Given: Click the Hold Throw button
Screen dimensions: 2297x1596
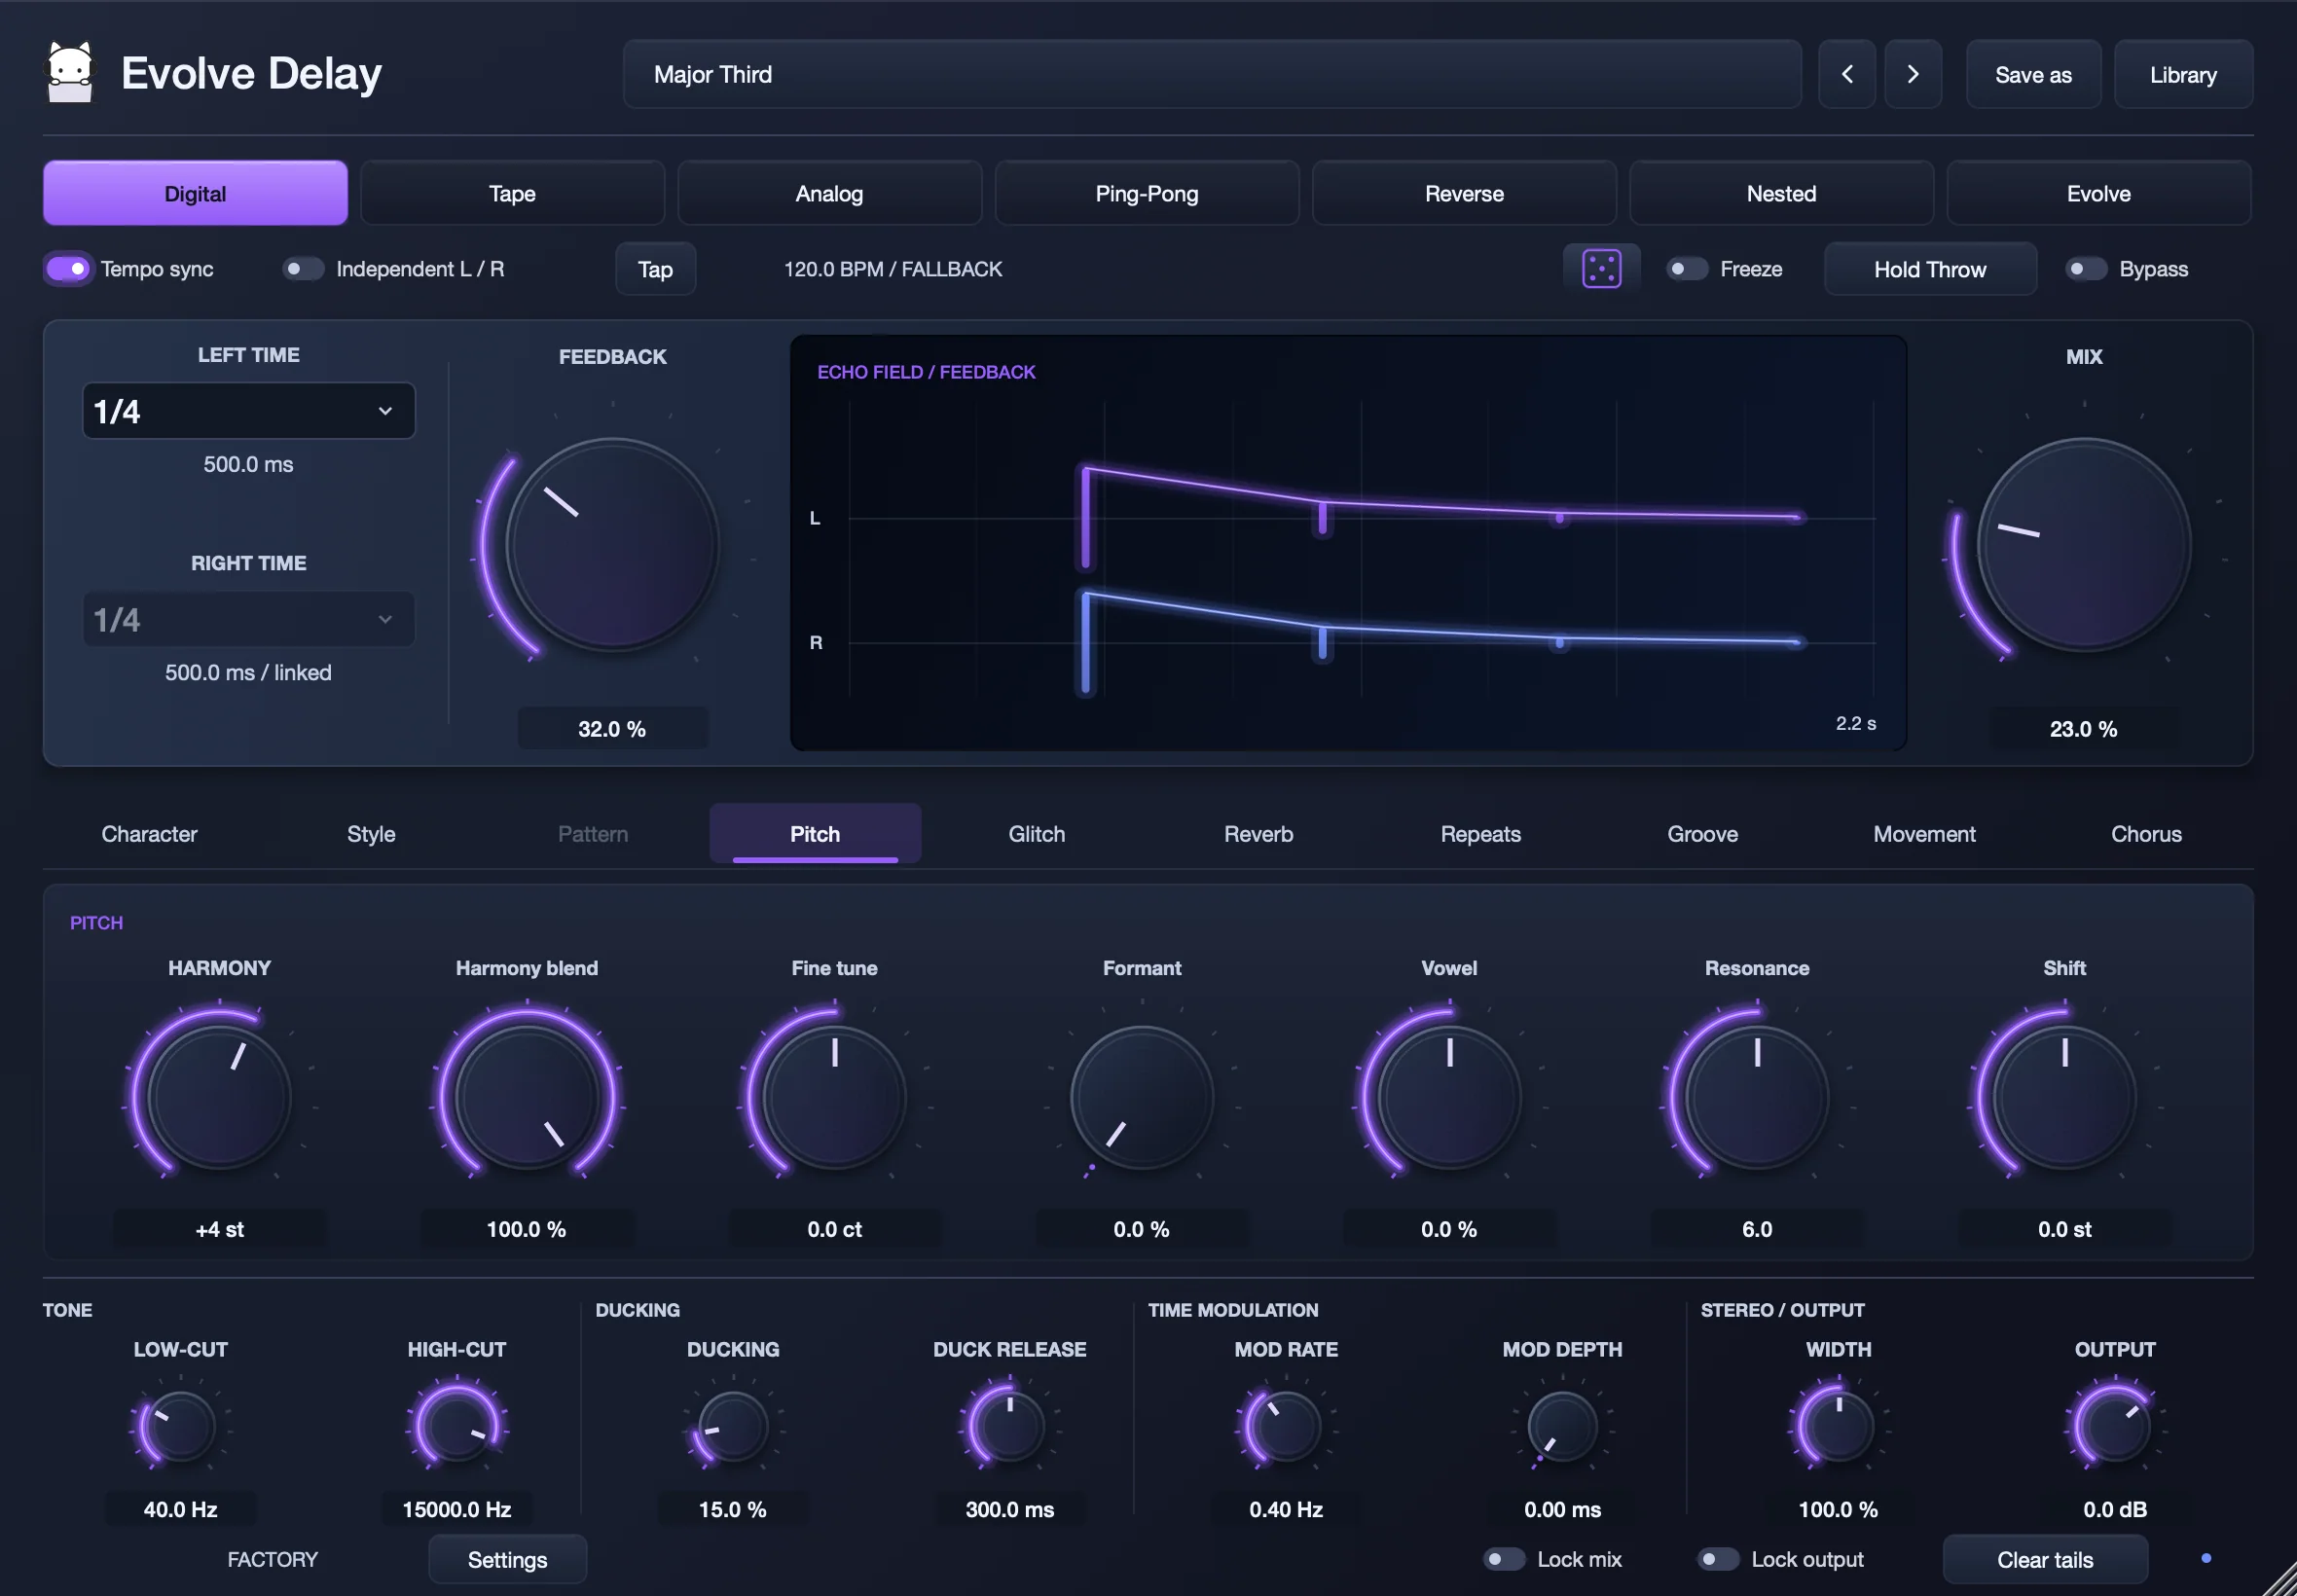Looking at the screenshot, I should click(x=1930, y=269).
